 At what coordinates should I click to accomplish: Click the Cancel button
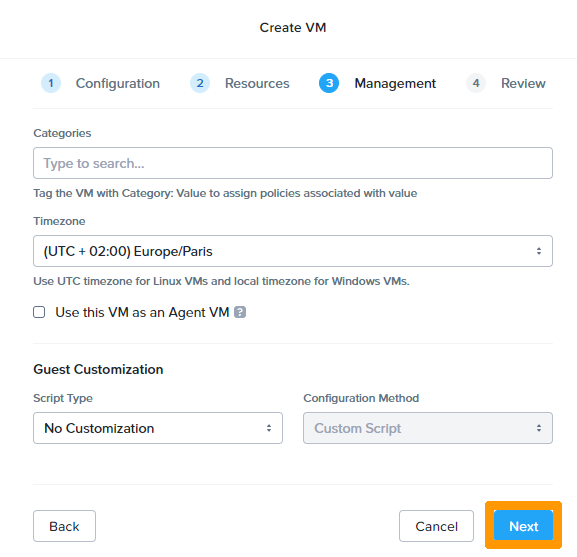[436, 526]
